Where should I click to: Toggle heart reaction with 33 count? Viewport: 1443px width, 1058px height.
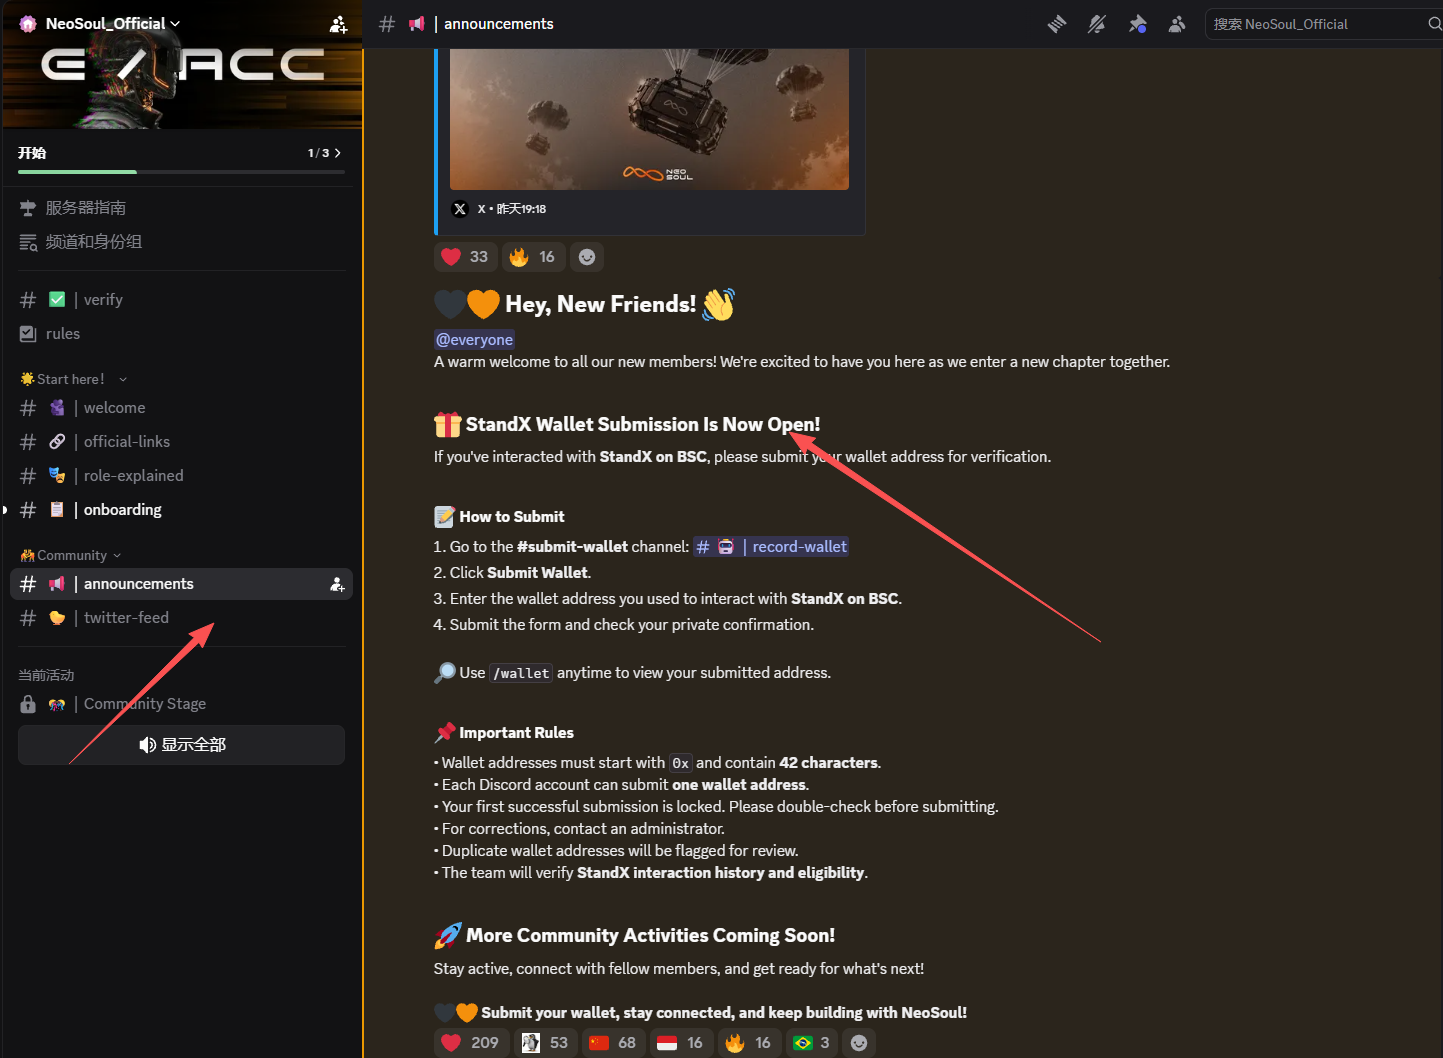[x=465, y=257]
